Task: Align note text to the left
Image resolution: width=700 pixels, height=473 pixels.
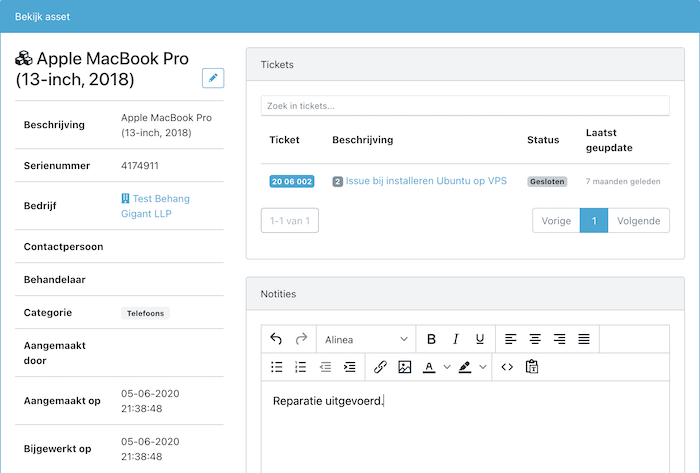Action: coord(511,339)
